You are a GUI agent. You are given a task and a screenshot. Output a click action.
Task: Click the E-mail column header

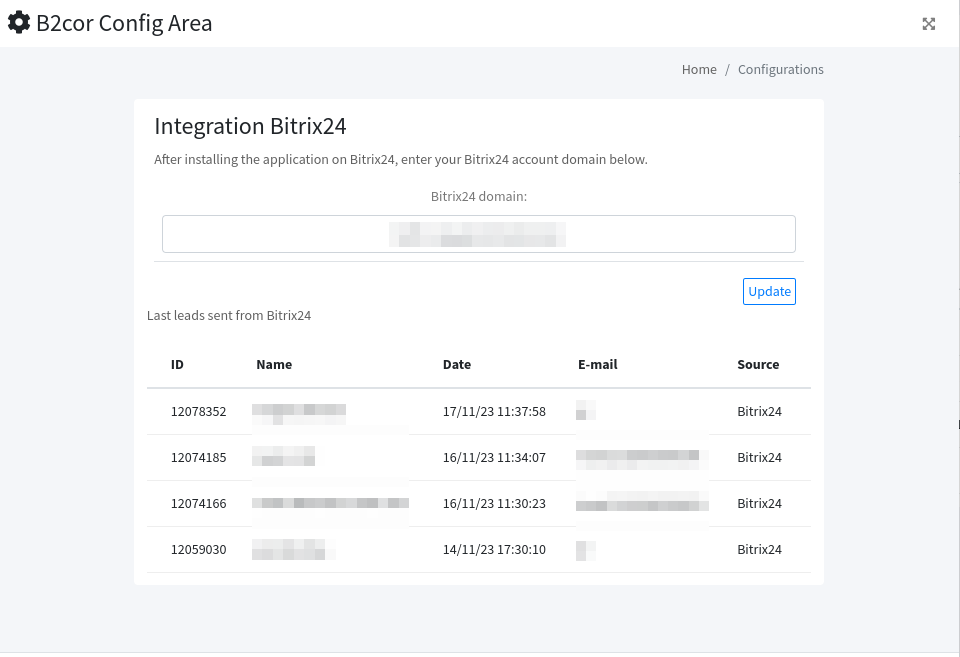point(597,365)
